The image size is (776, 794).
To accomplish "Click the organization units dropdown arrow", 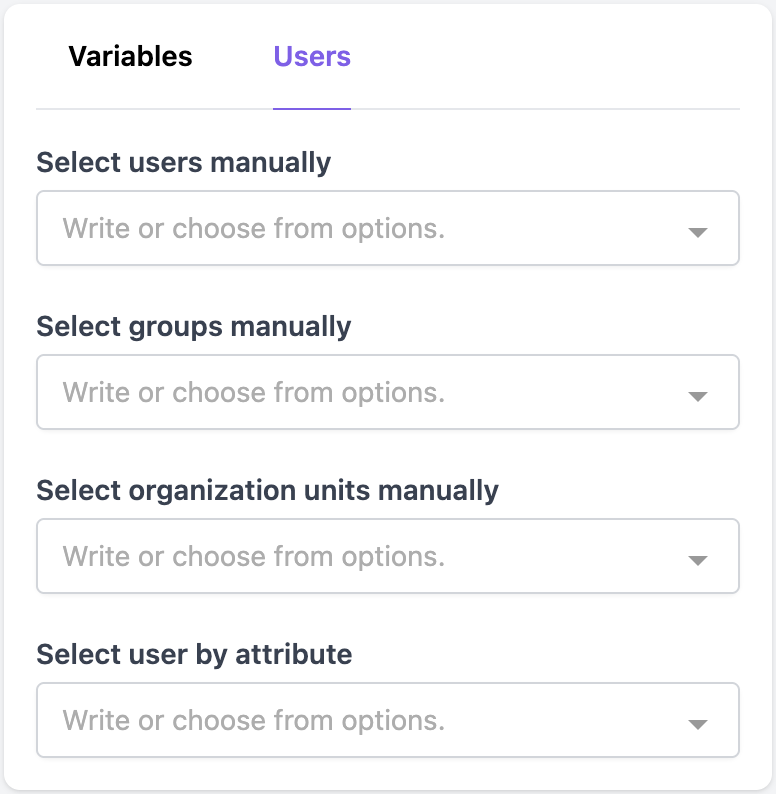I will coord(698,560).
